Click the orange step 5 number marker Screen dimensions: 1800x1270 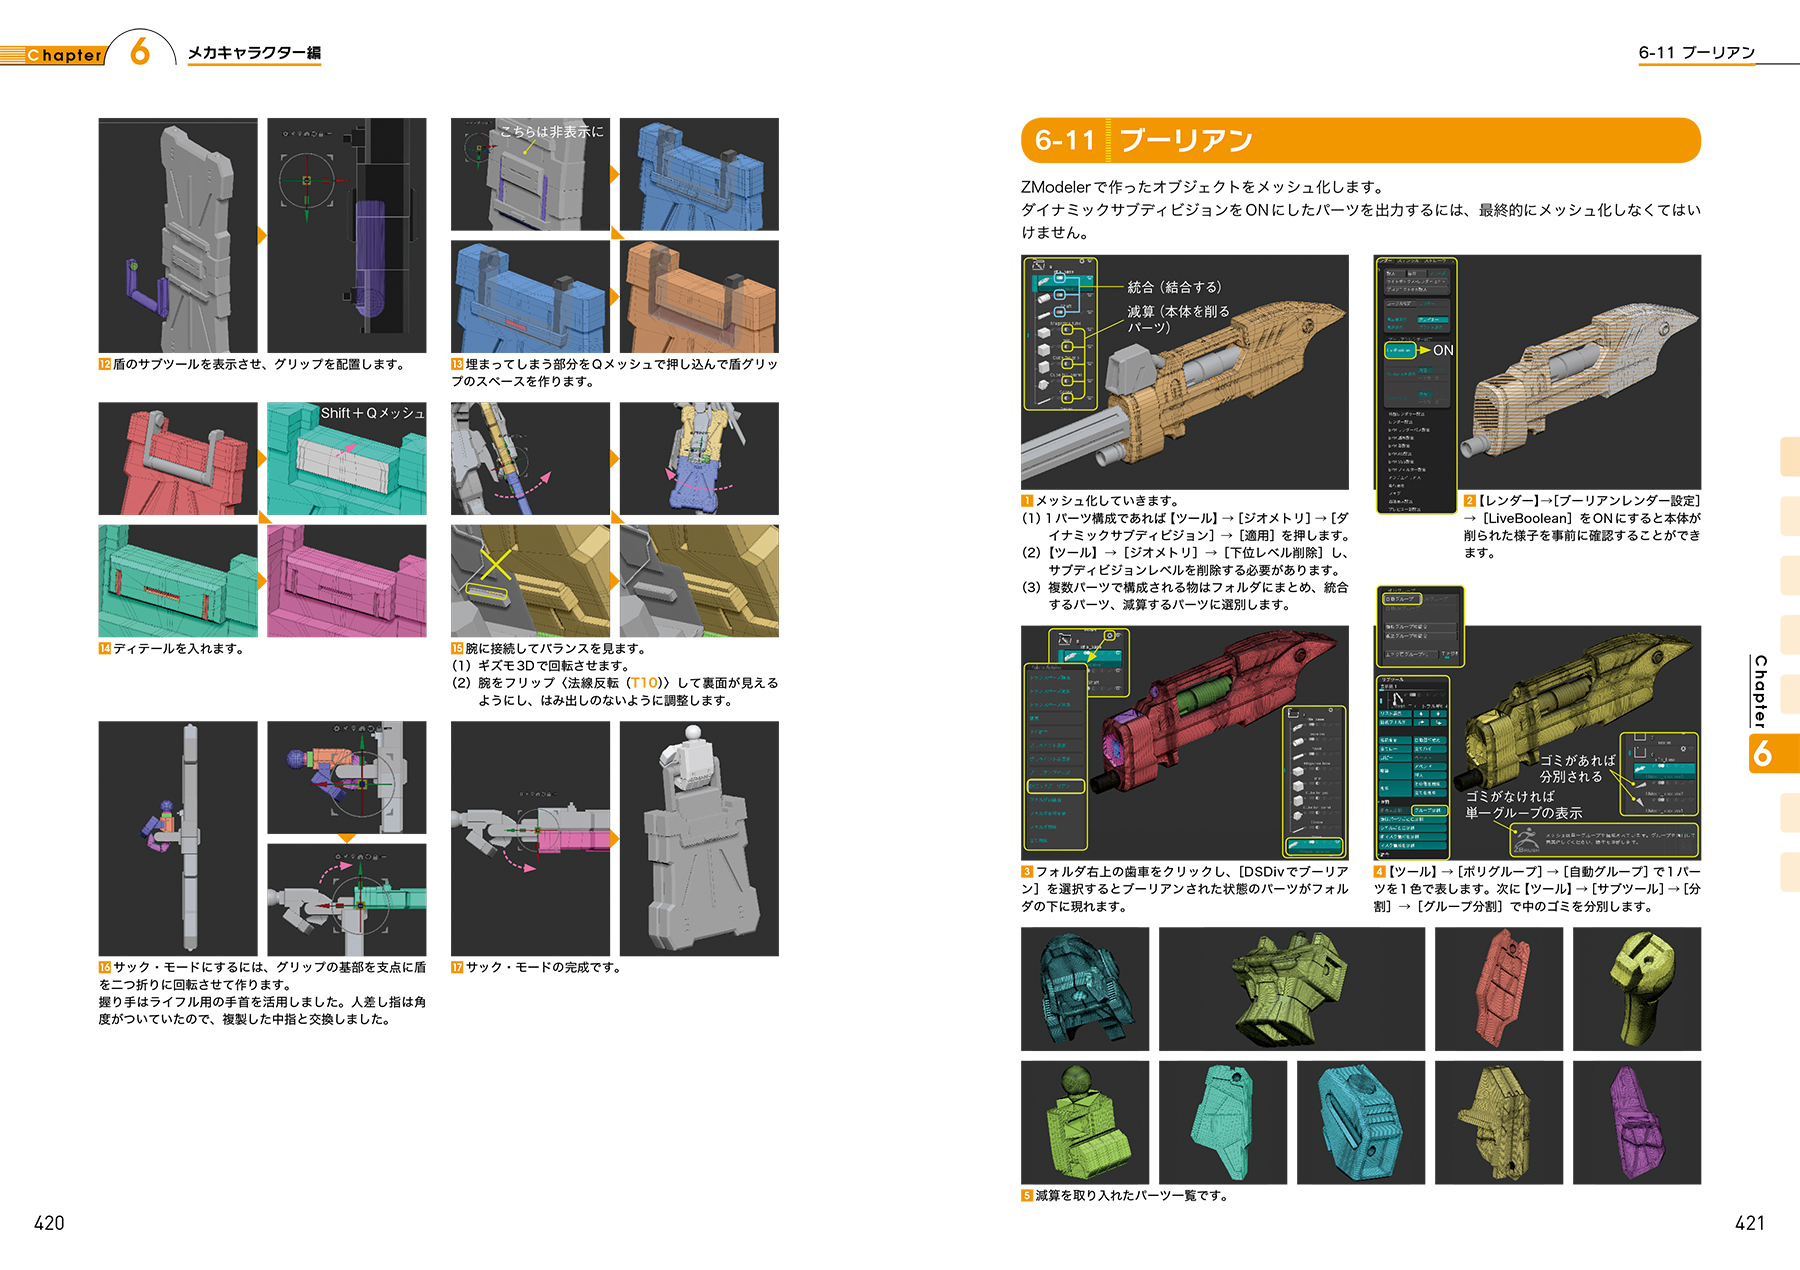pos(1027,1195)
